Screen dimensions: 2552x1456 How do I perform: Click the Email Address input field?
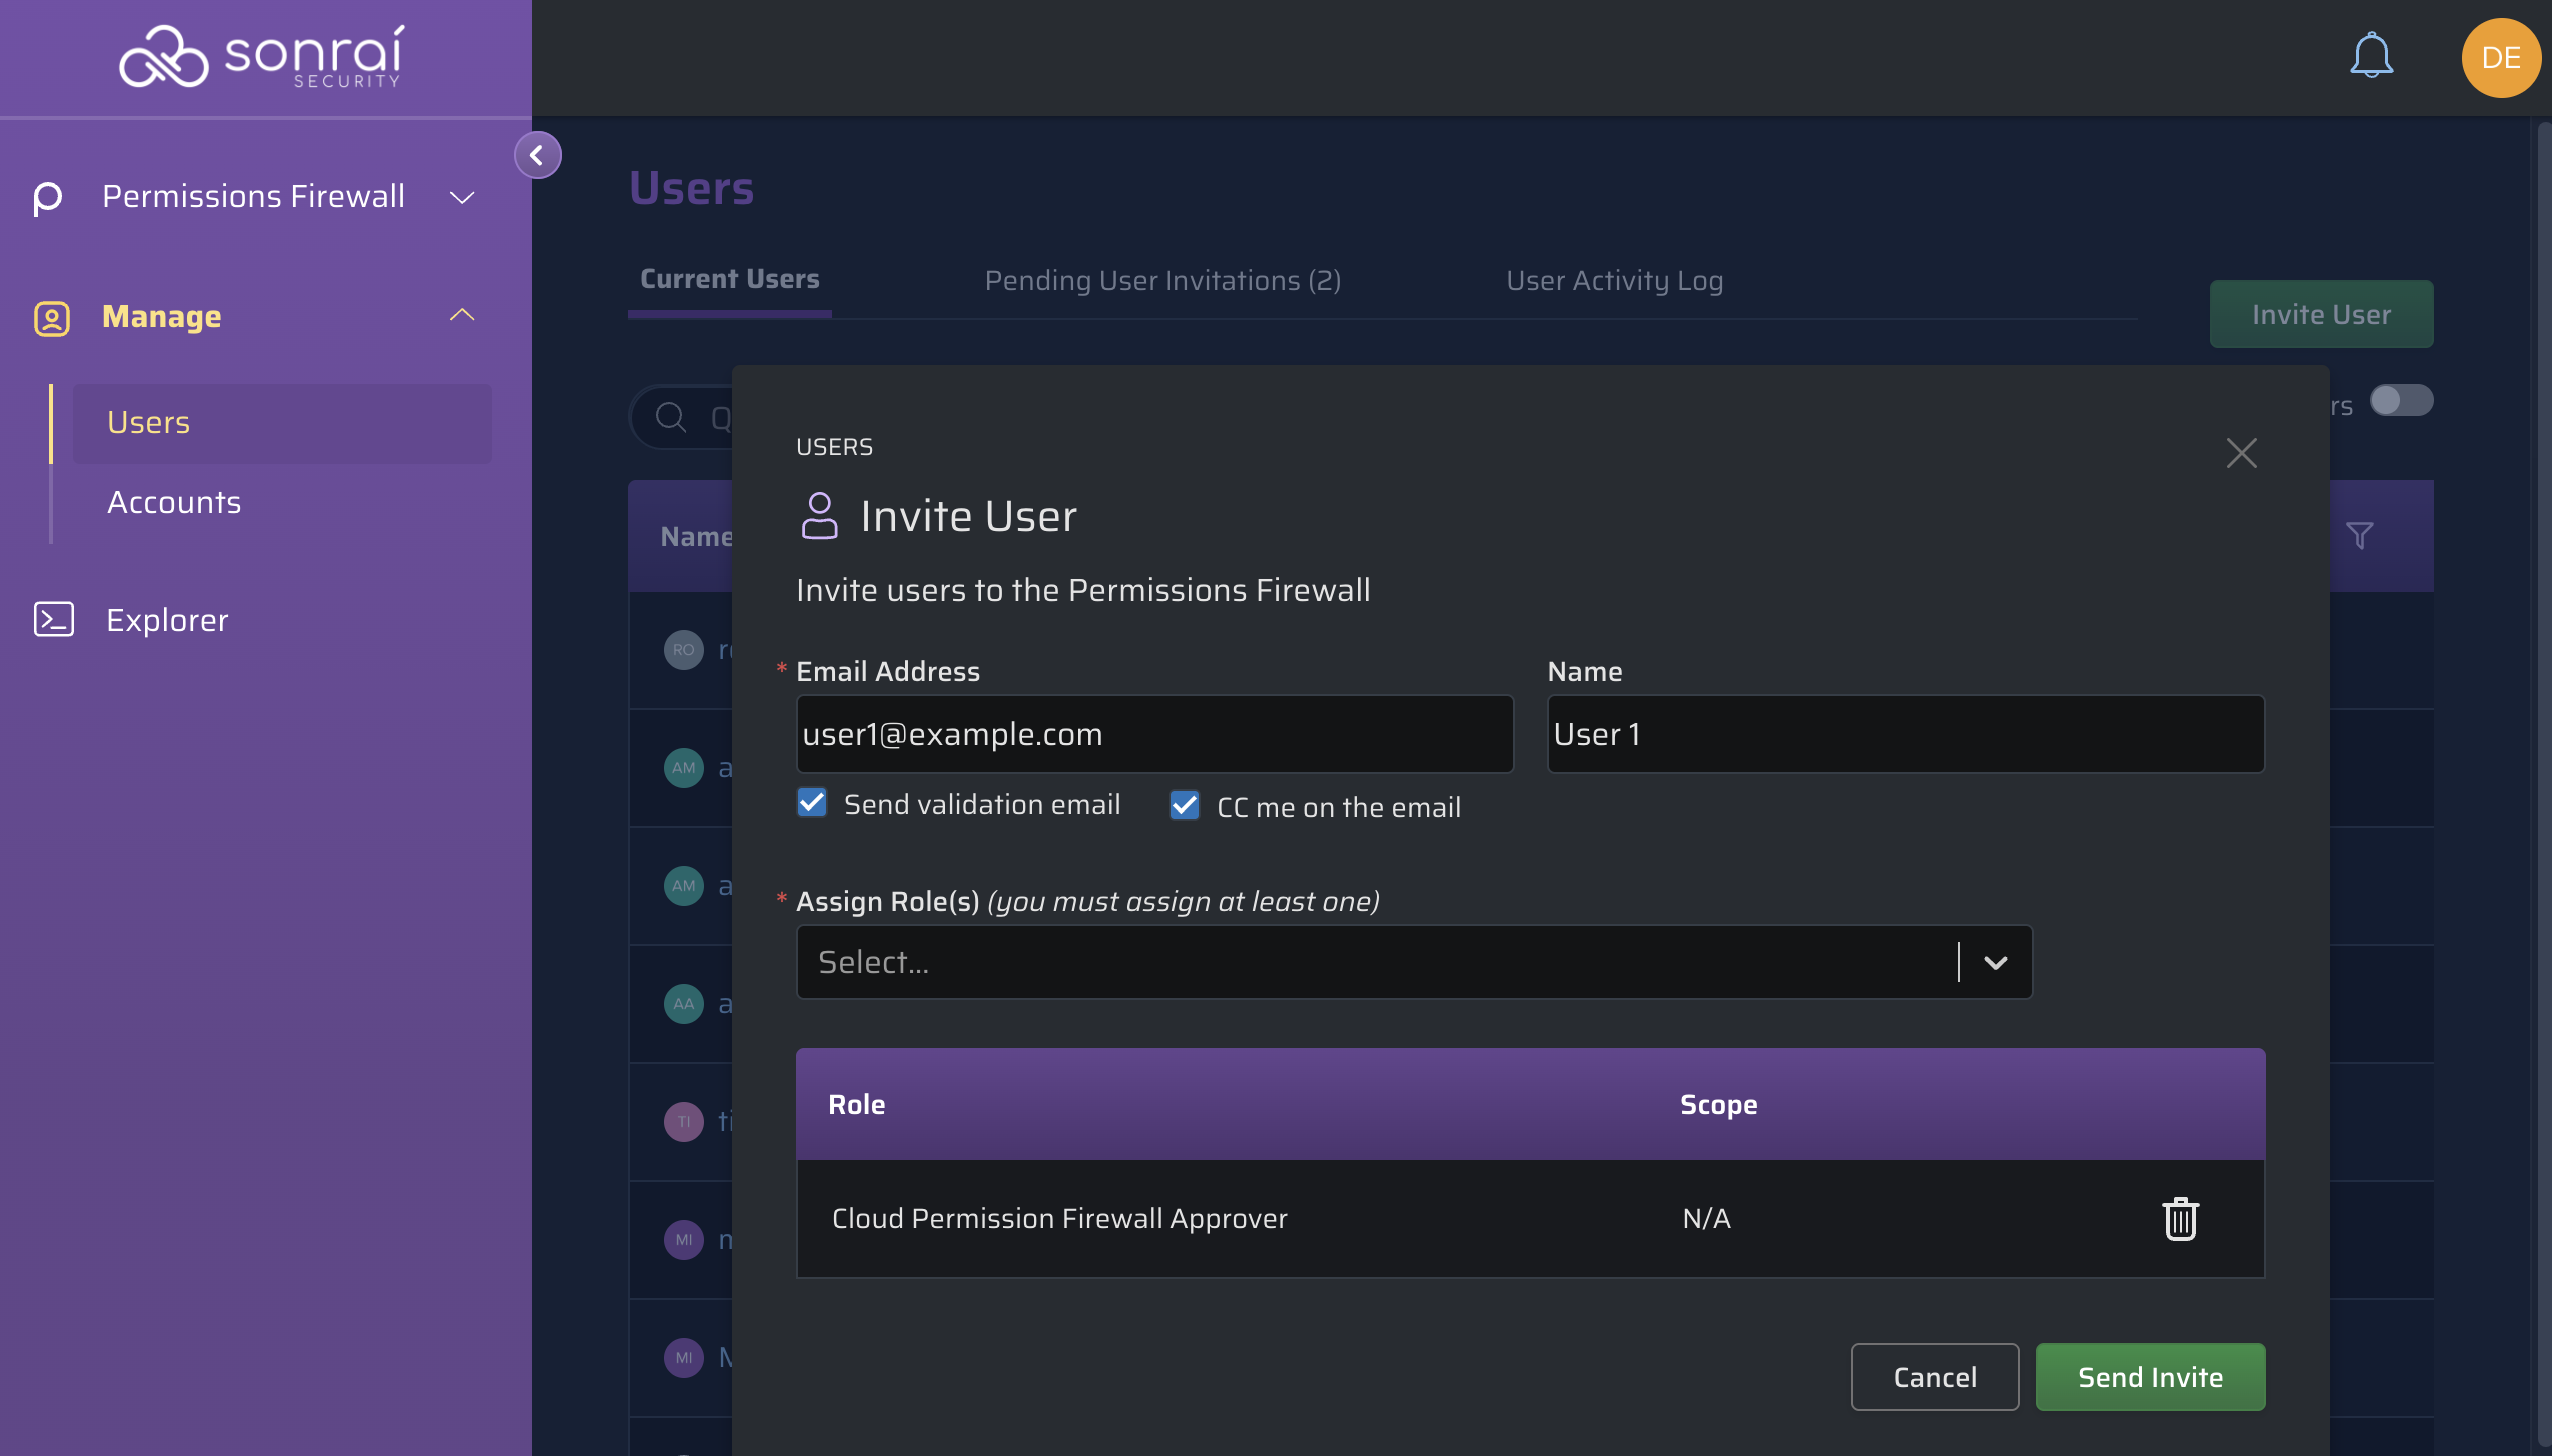[1155, 734]
